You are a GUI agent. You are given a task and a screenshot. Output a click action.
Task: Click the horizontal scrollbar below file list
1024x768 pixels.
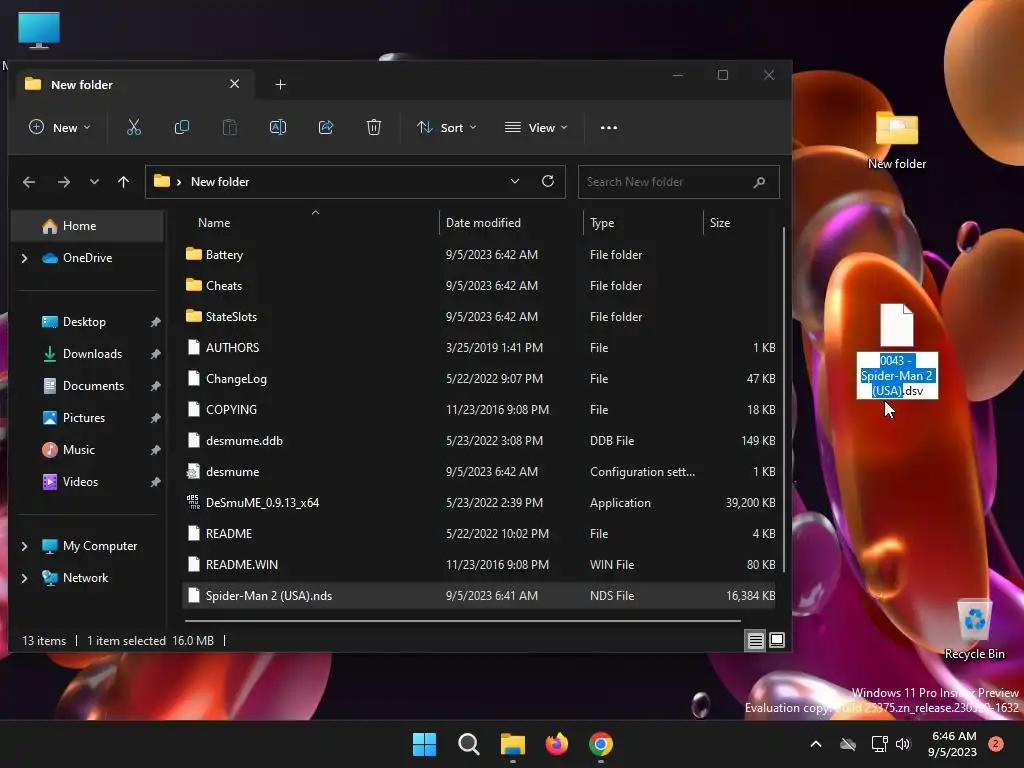click(x=463, y=620)
